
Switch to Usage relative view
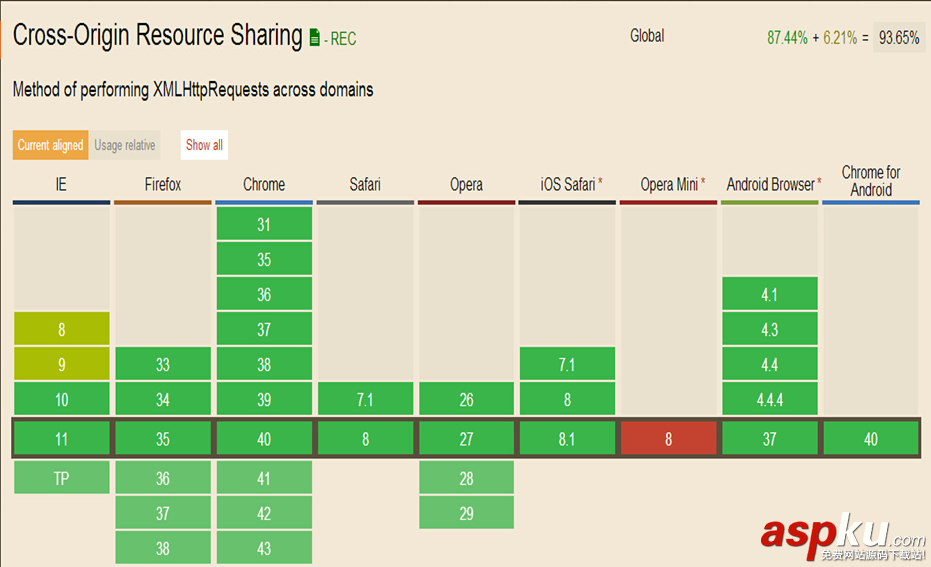(x=125, y=145)
